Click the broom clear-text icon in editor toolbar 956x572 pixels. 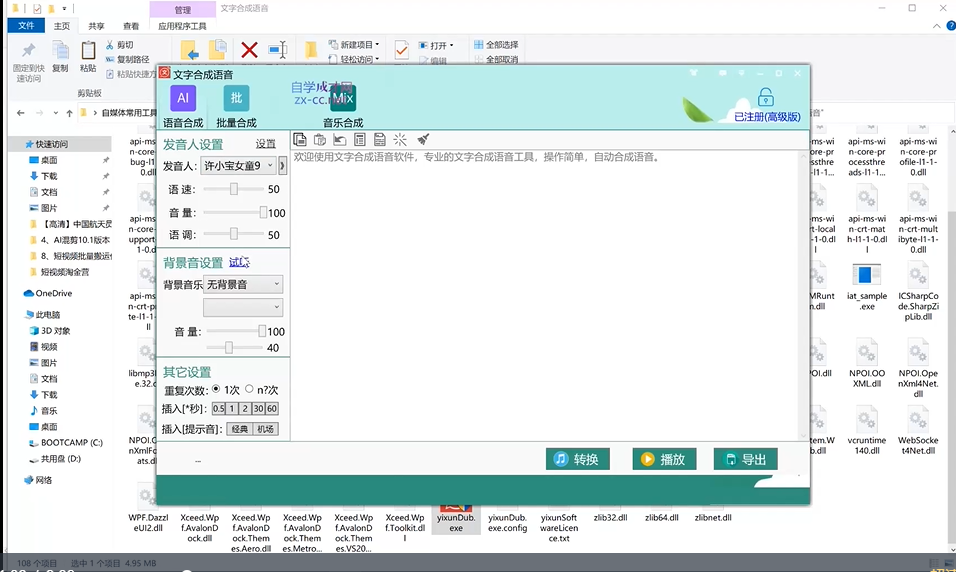(x=423, y=140)
